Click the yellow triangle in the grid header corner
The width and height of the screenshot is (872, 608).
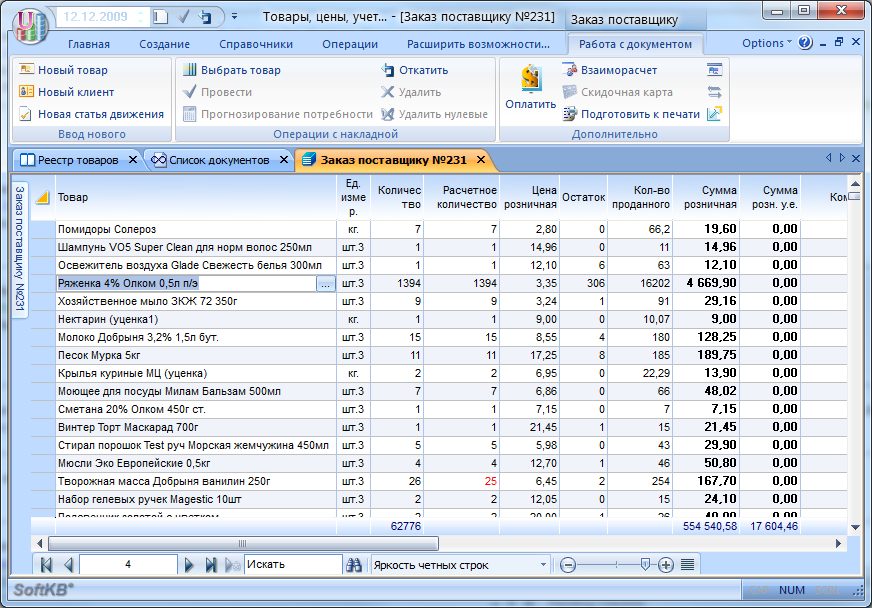click(x=43, y=197)
